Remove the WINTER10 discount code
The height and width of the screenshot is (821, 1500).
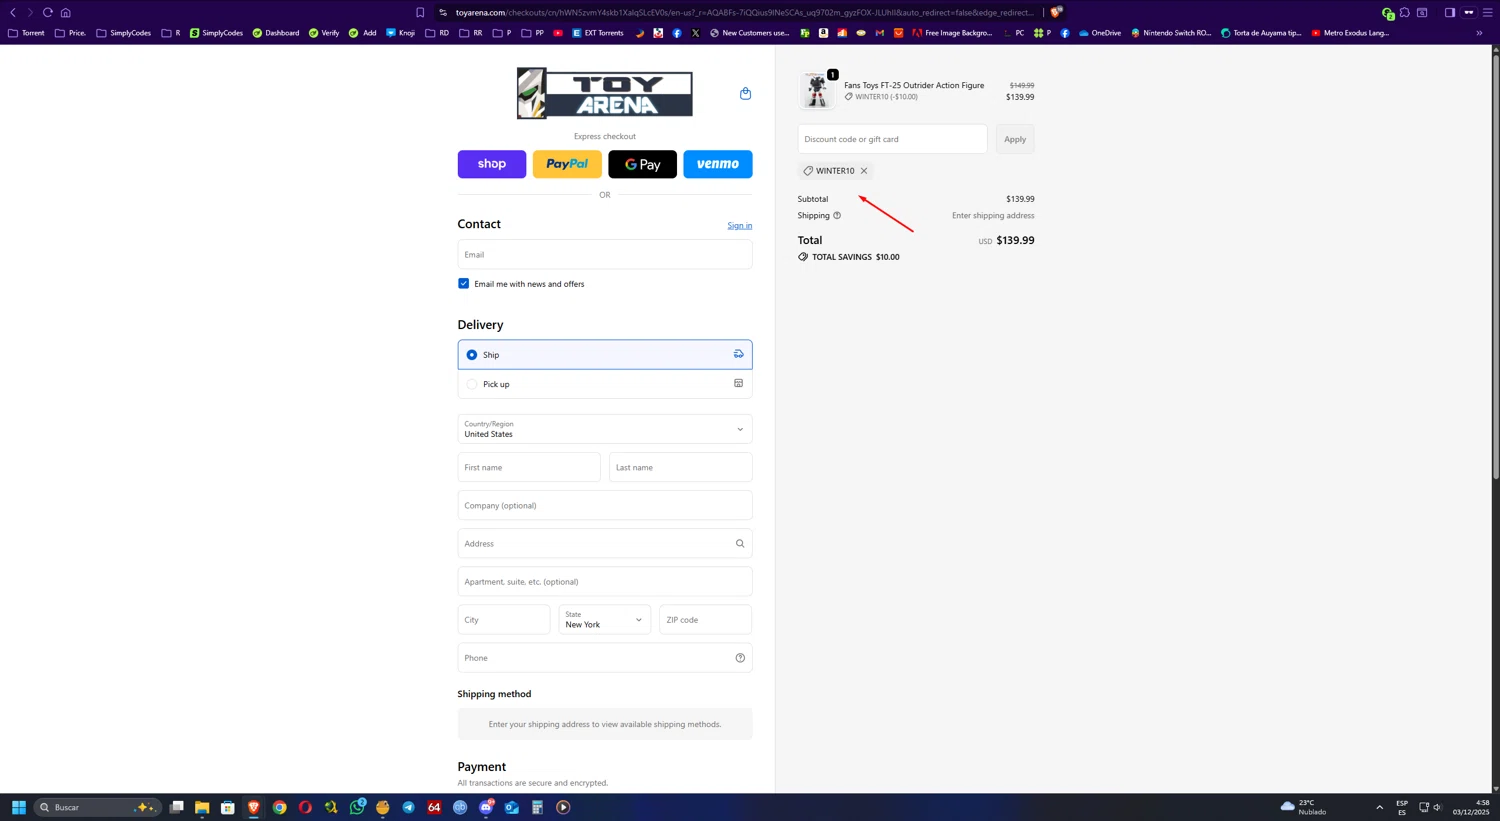tap(864, 171)
